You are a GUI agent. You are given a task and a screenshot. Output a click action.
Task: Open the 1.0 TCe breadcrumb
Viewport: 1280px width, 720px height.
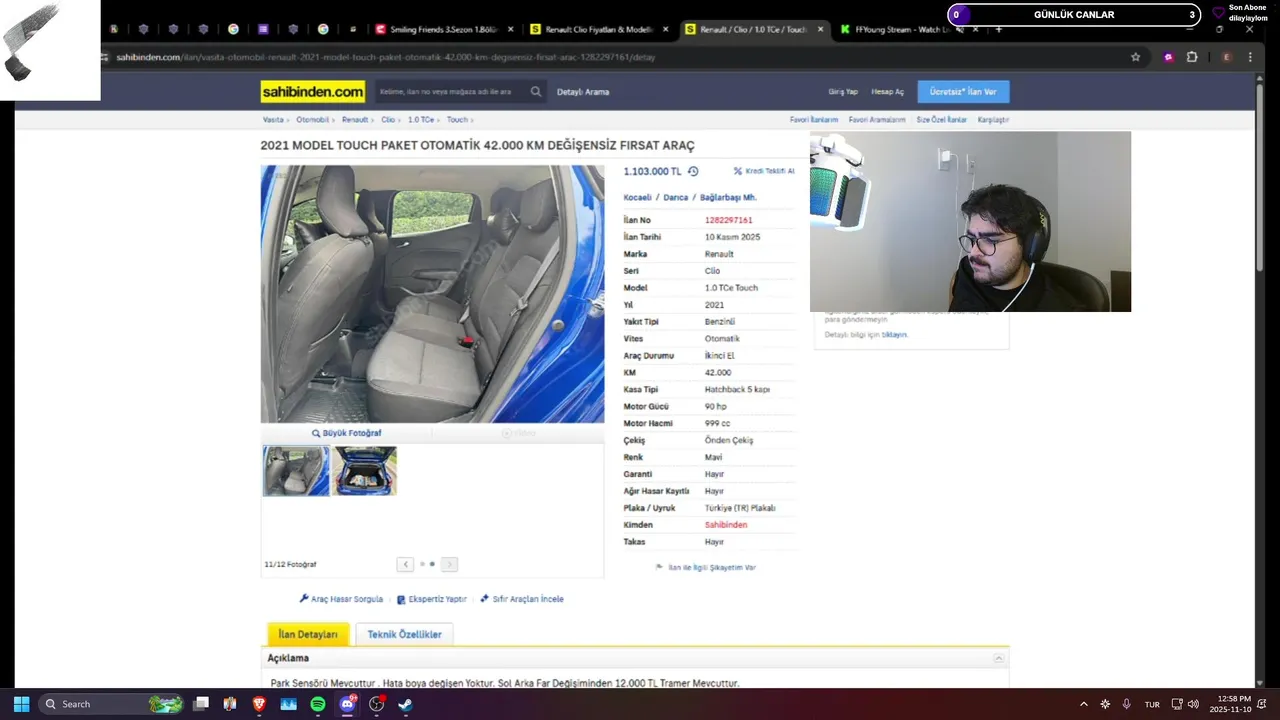[x=421, y=119]
